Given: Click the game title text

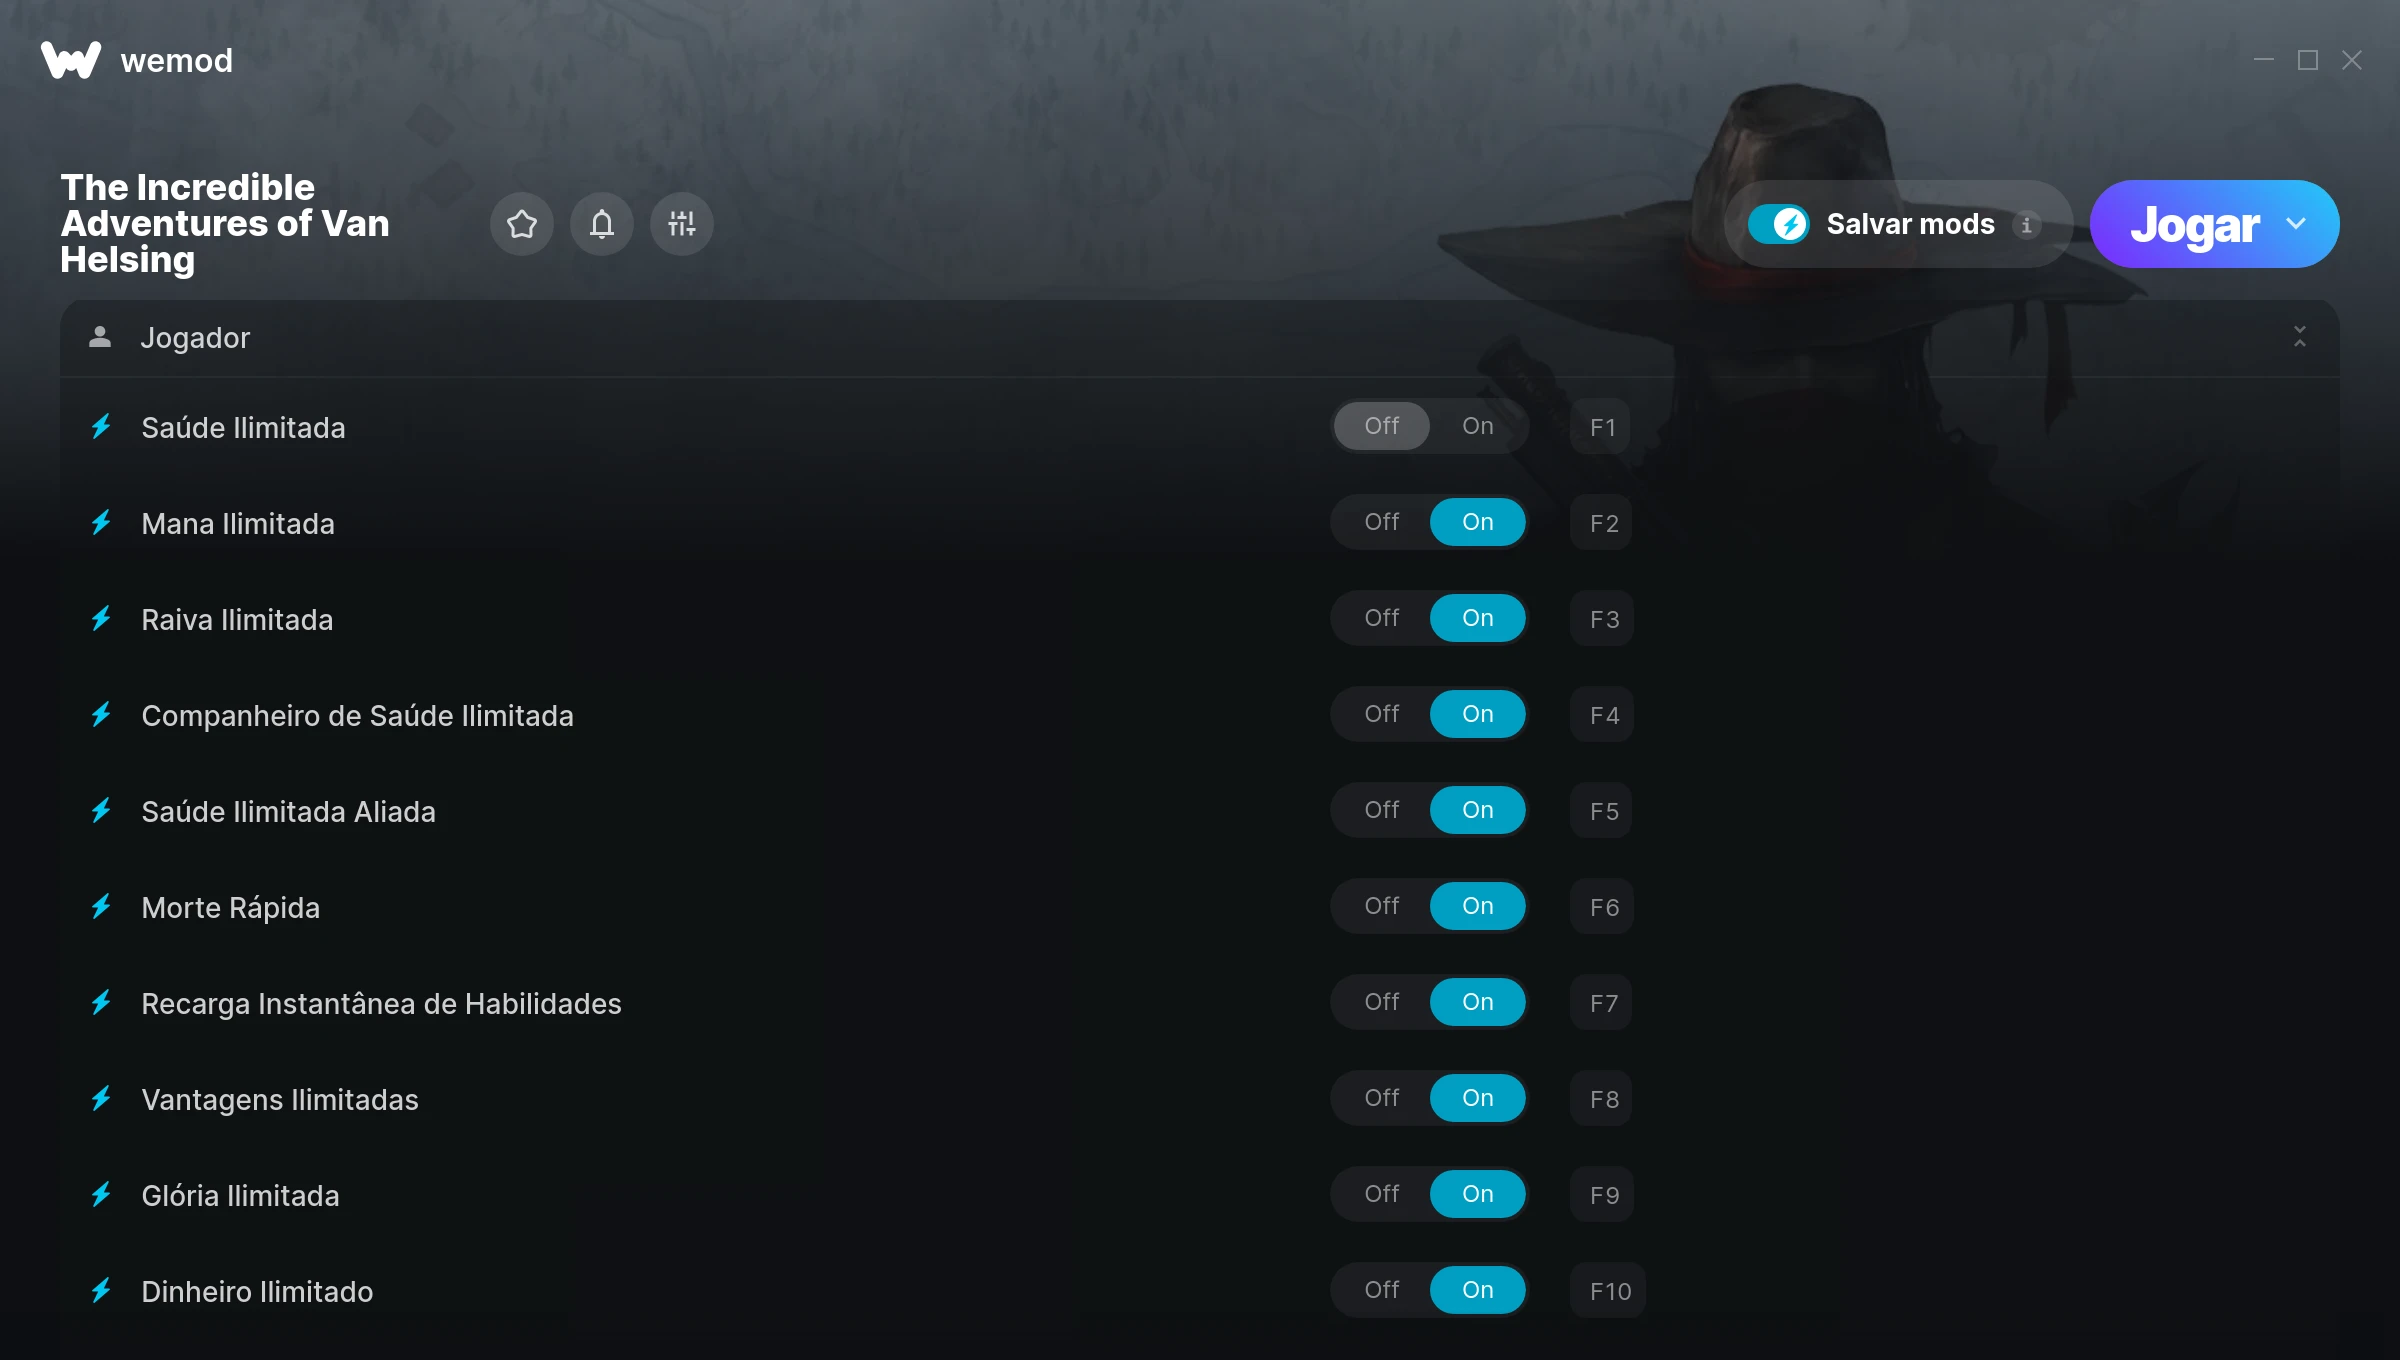Looking at the screenshot, I should click(225, 223).
